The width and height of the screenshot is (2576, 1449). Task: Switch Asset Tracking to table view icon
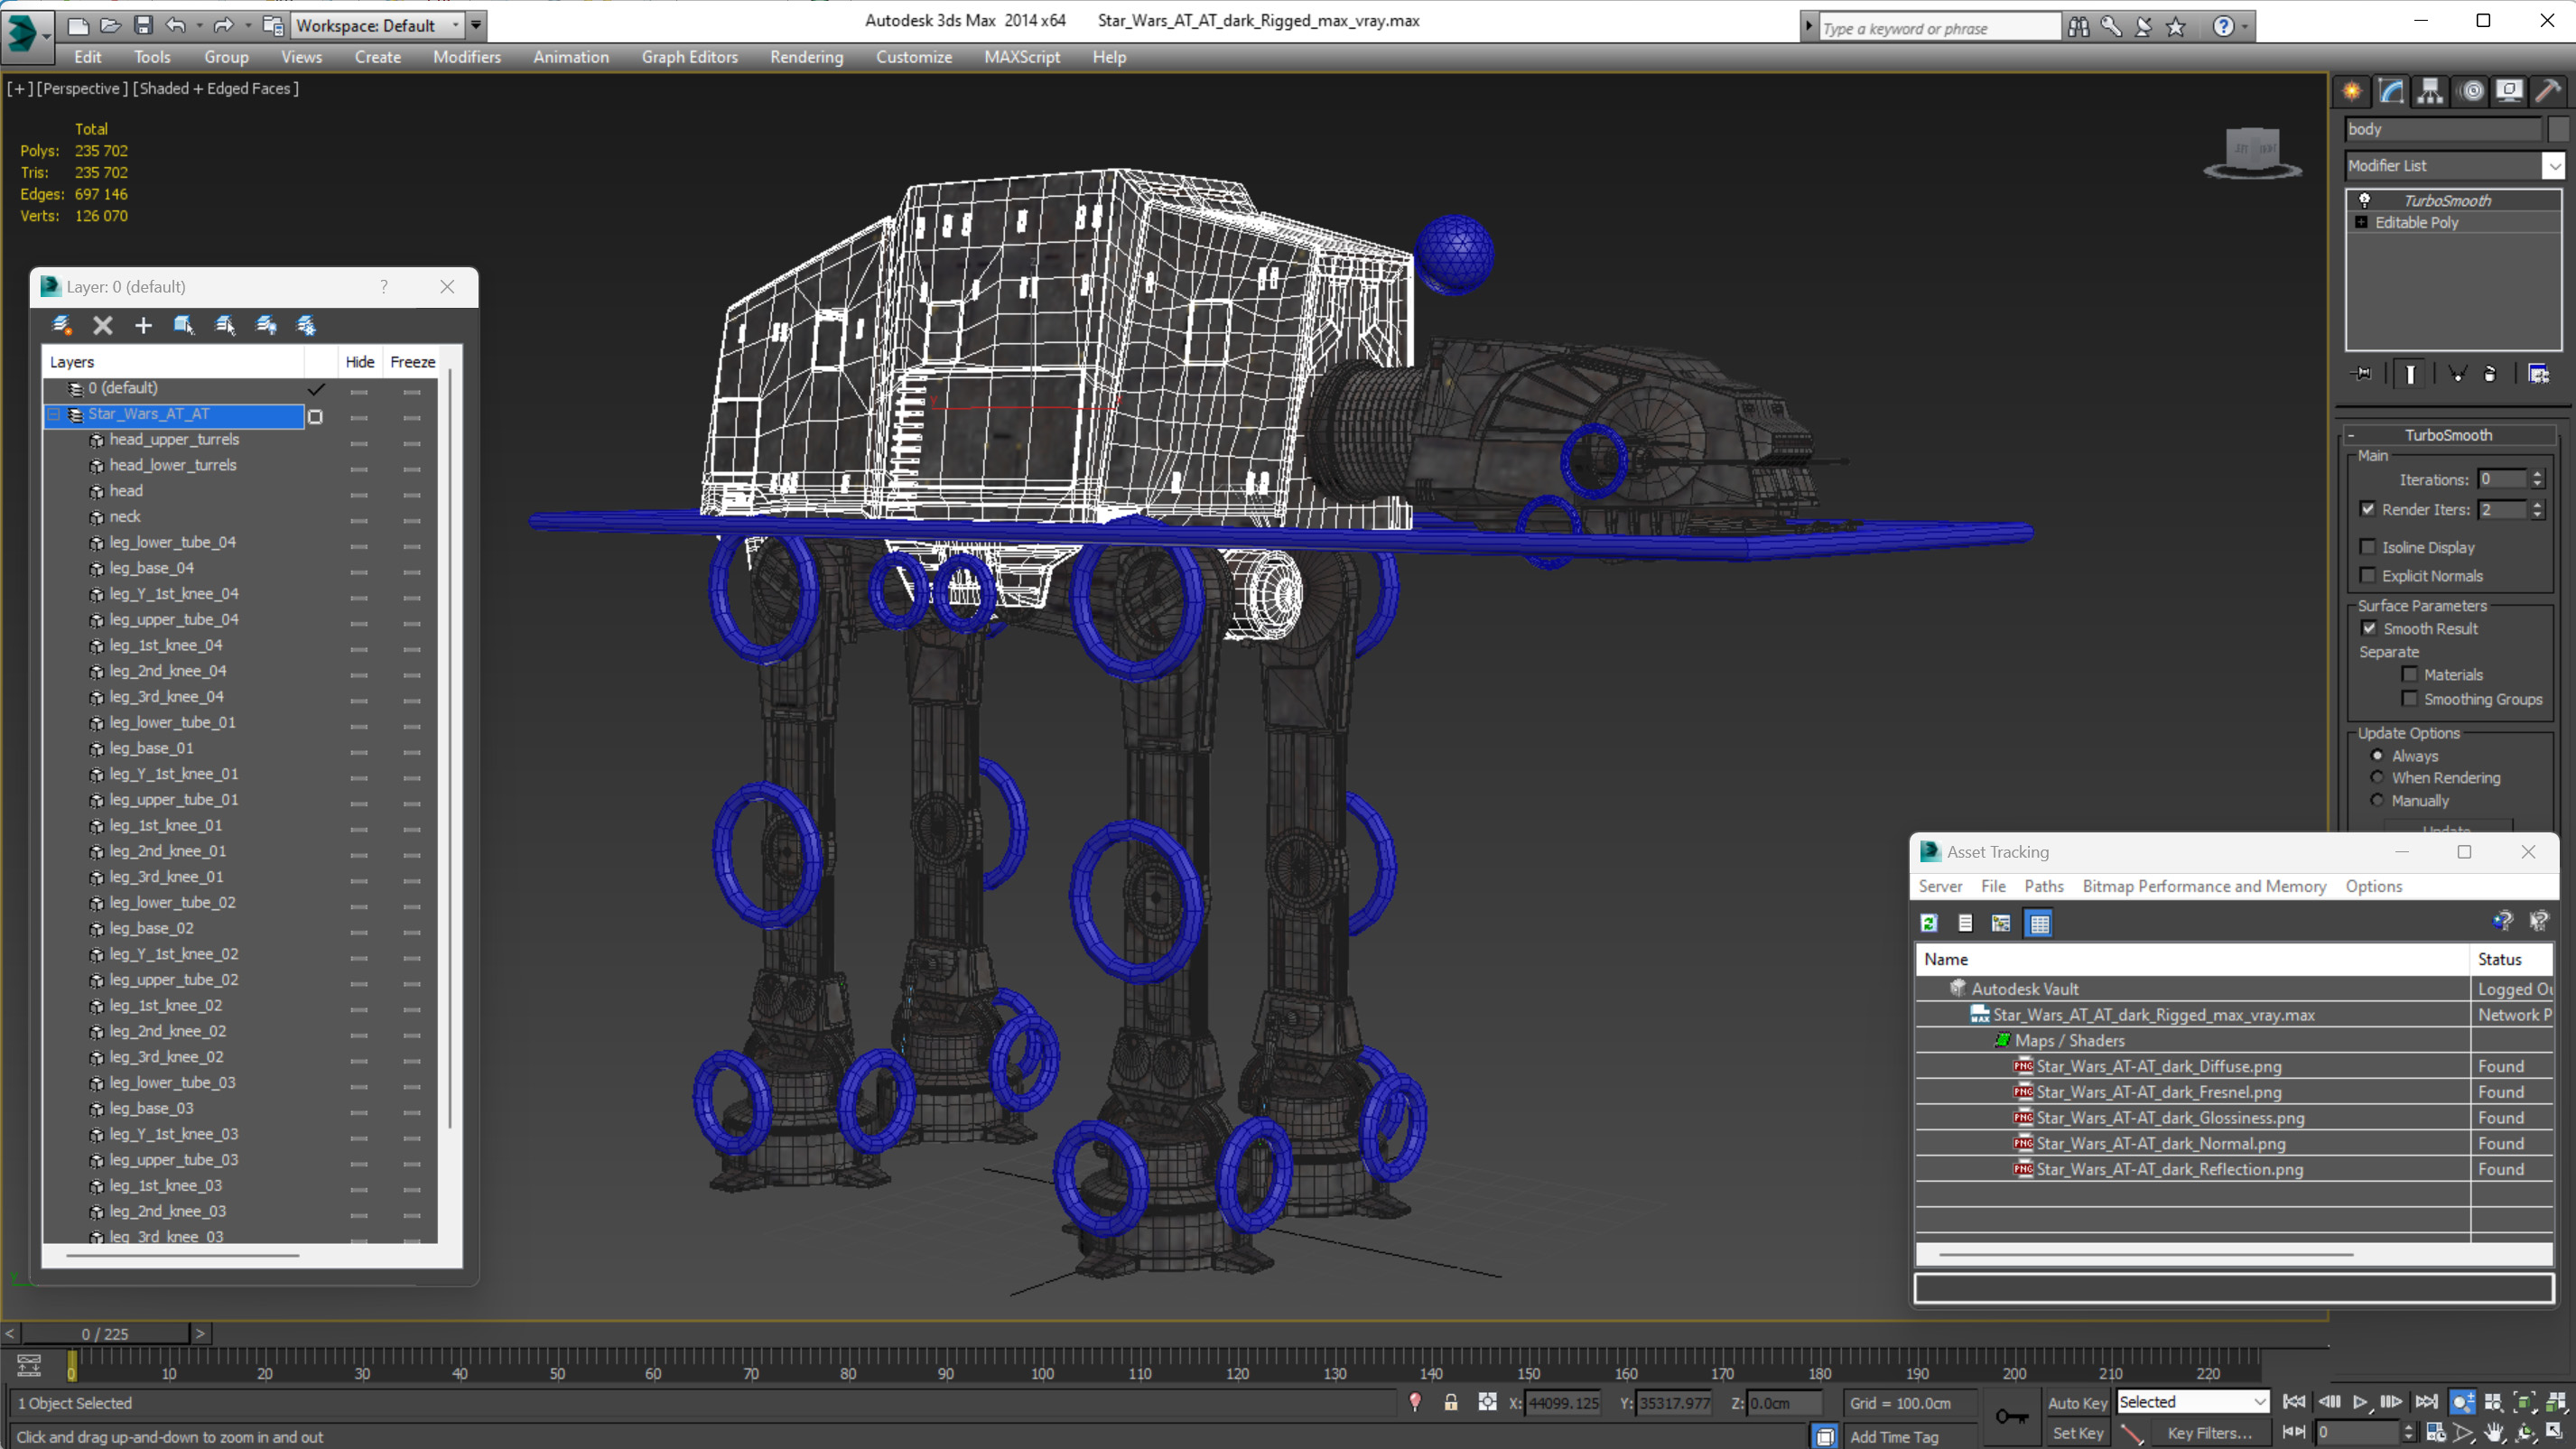2039,923
